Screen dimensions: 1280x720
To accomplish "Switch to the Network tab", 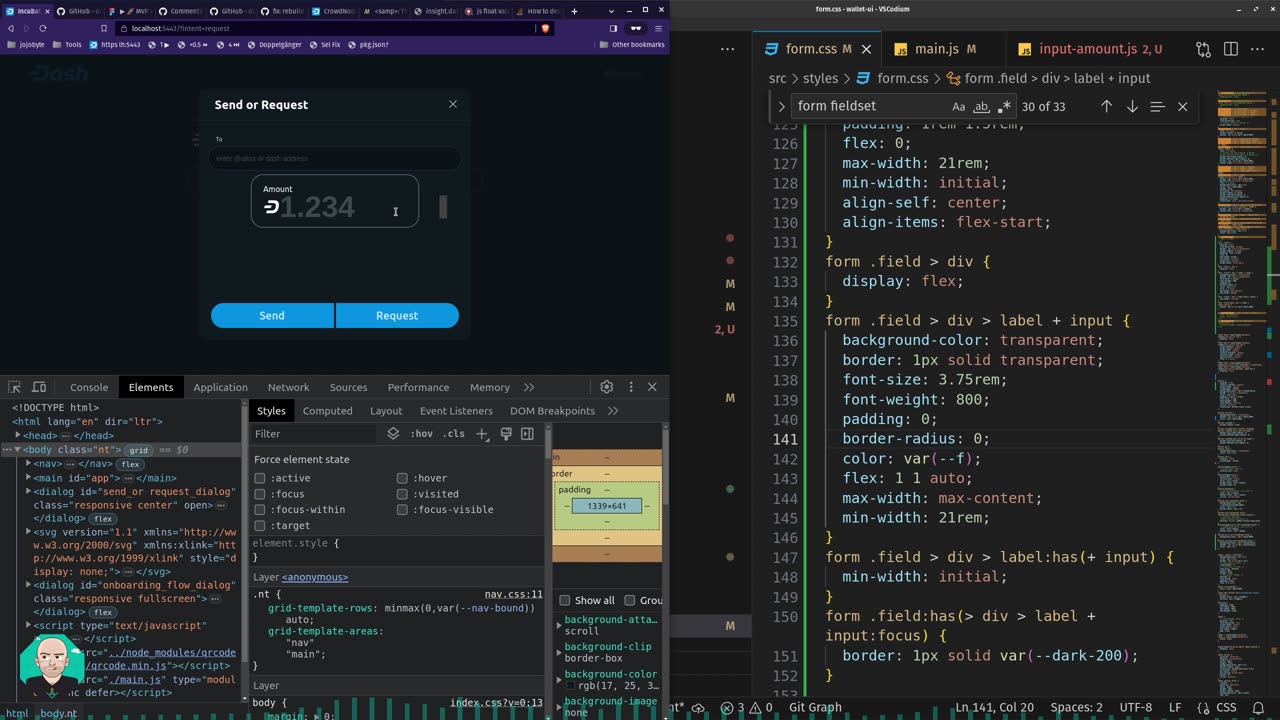I will coord(288,387).
